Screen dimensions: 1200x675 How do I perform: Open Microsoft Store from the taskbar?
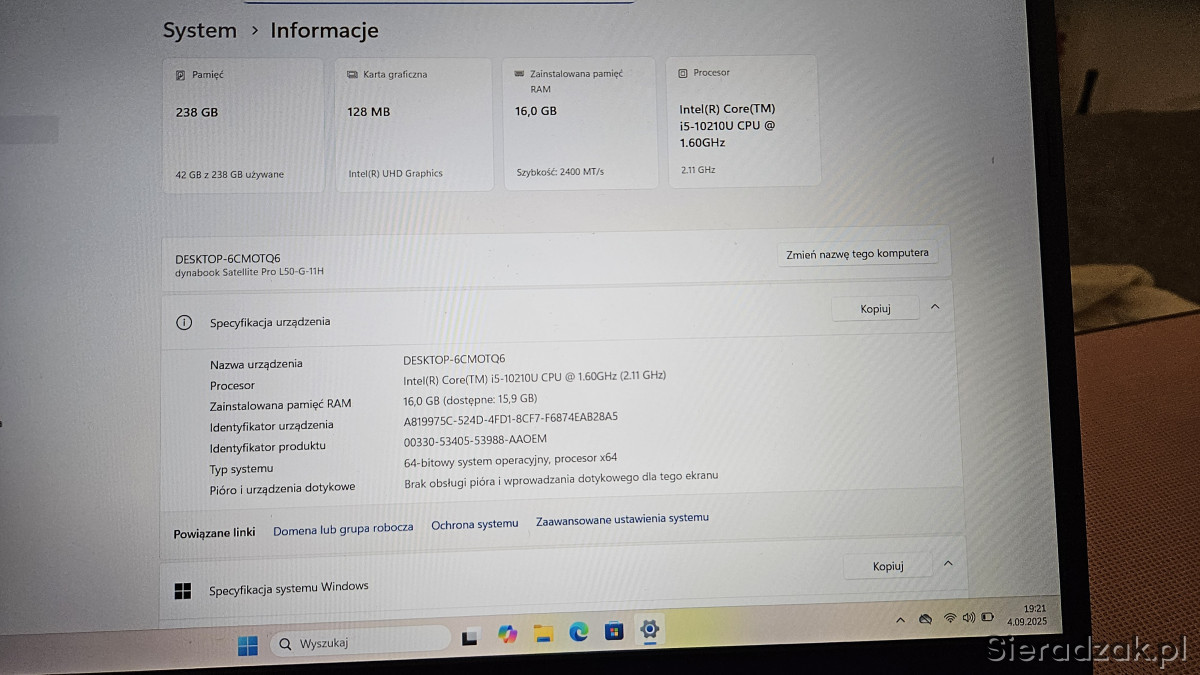click(614, 631)
